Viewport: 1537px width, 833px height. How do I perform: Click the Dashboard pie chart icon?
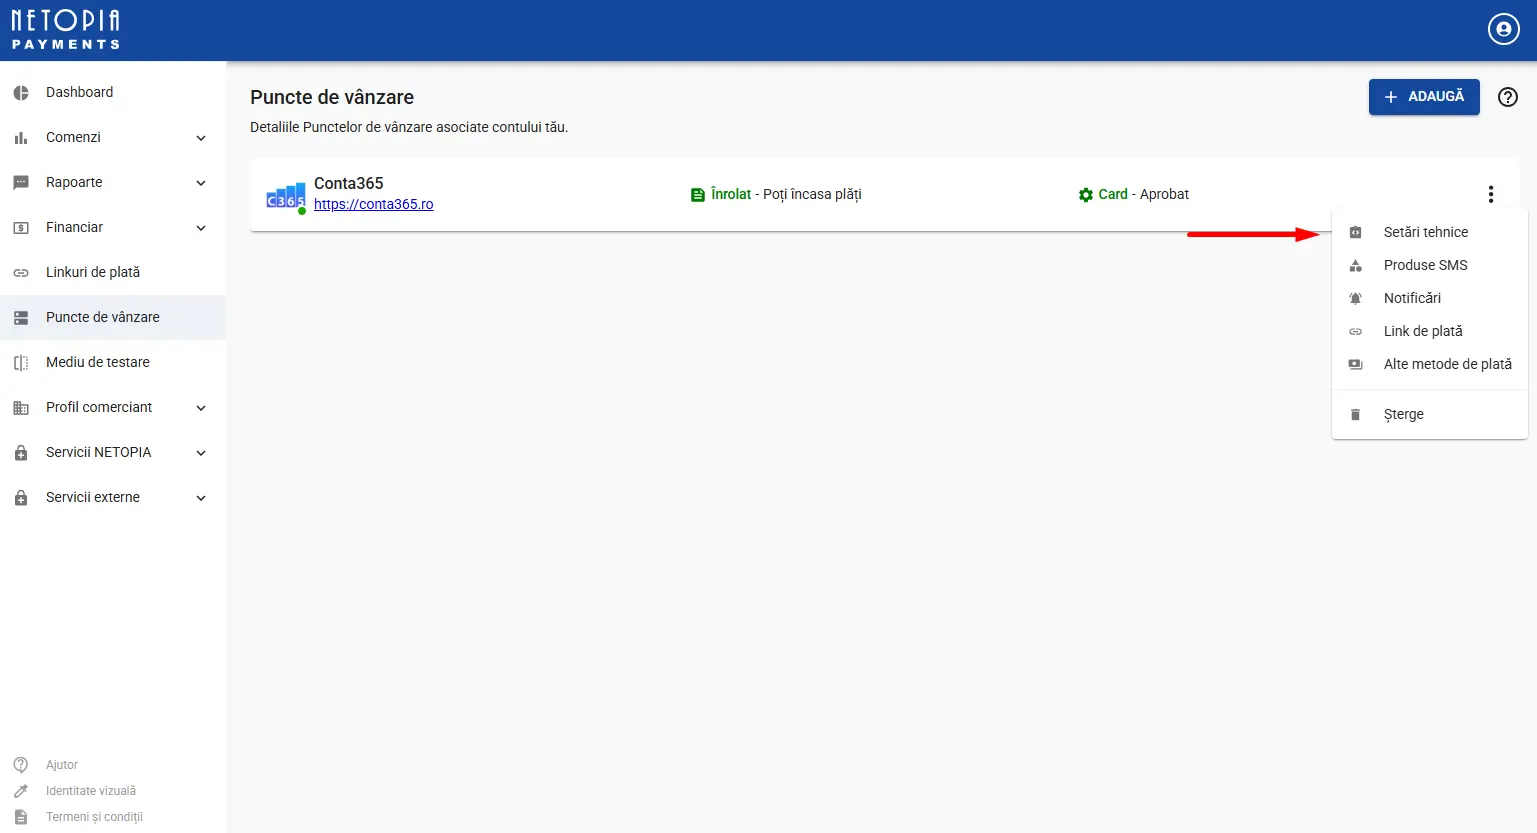pyautogui.click(x=21, y=93)
